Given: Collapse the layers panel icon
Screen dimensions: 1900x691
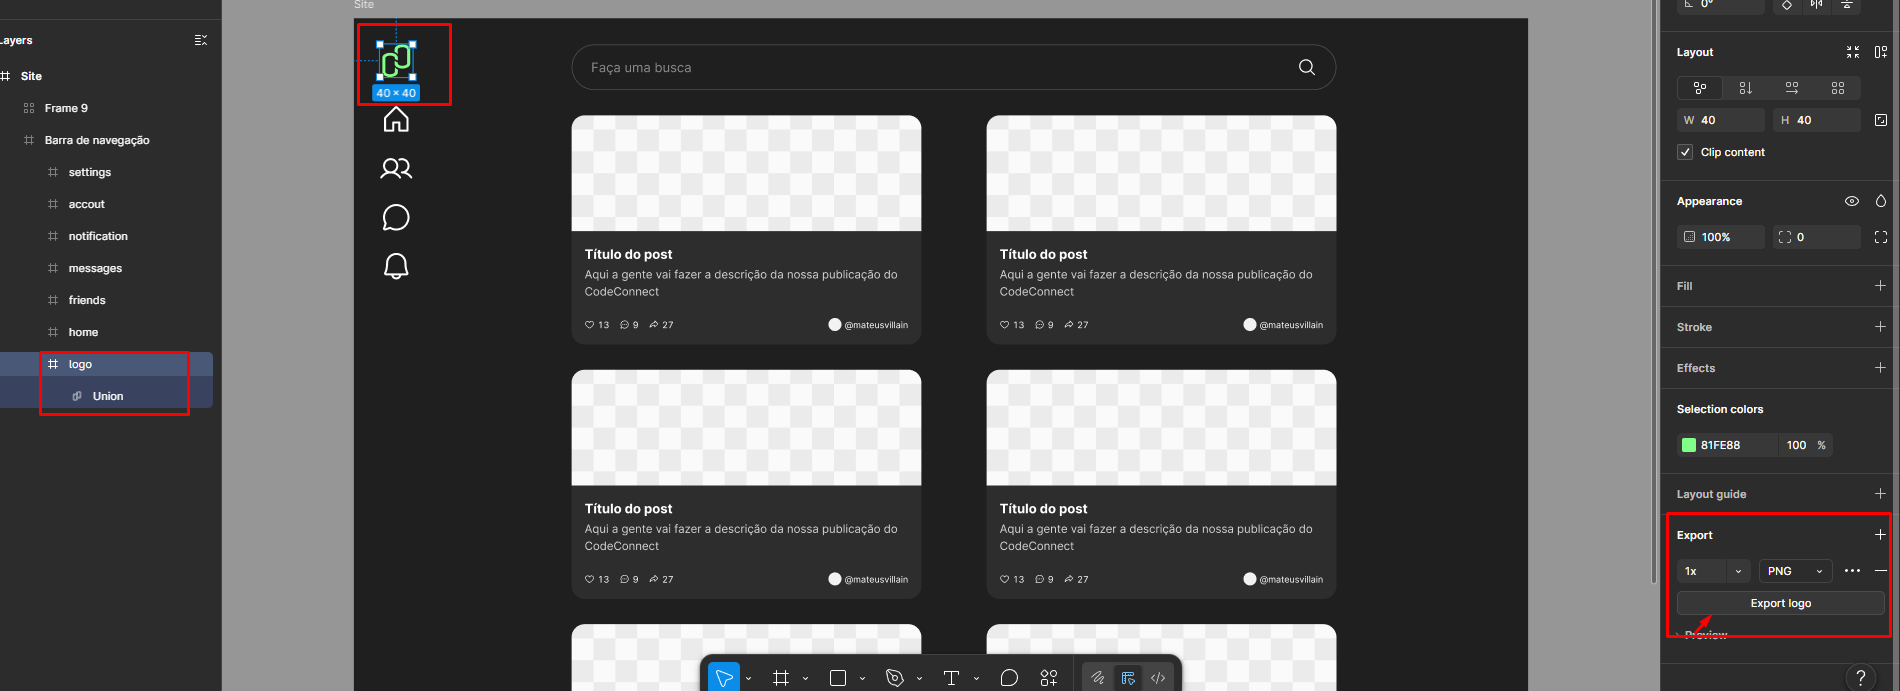Looking at the screenshot, I should (201, 40).
